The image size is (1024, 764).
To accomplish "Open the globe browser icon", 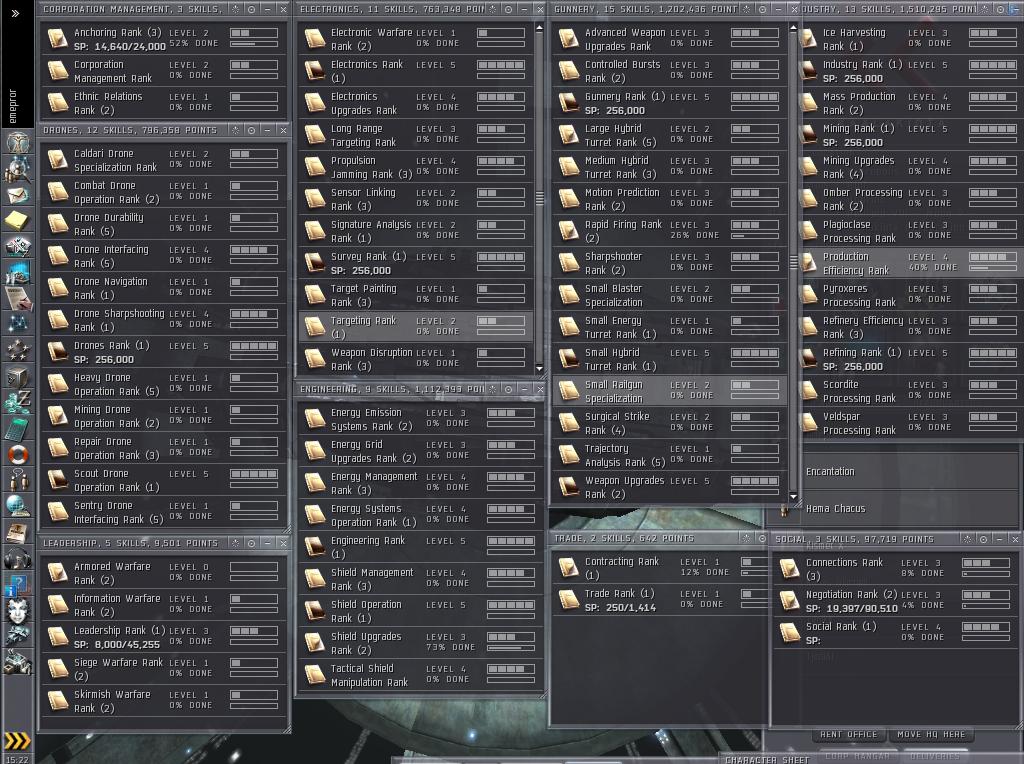I will point(18,506).
